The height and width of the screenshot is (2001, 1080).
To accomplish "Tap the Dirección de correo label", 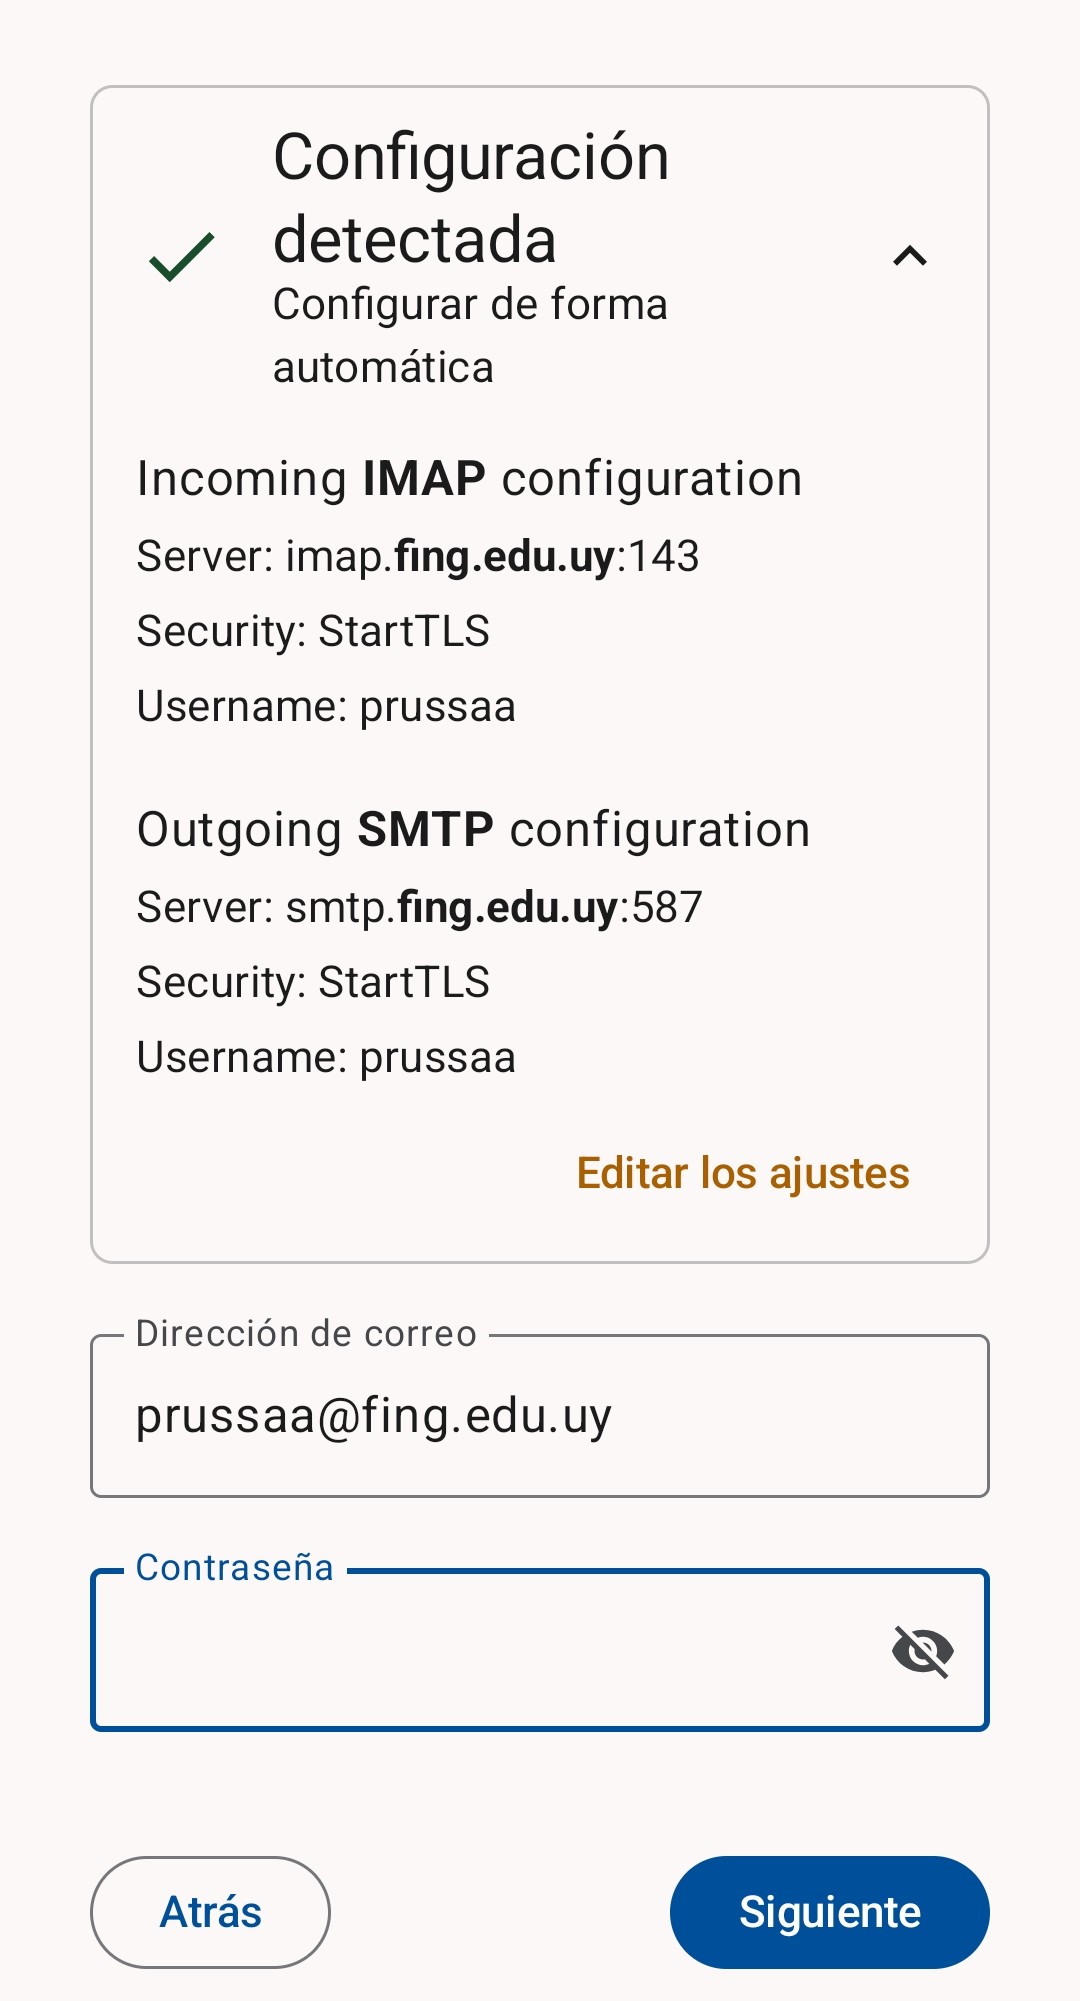I will tap(306, 1333).
